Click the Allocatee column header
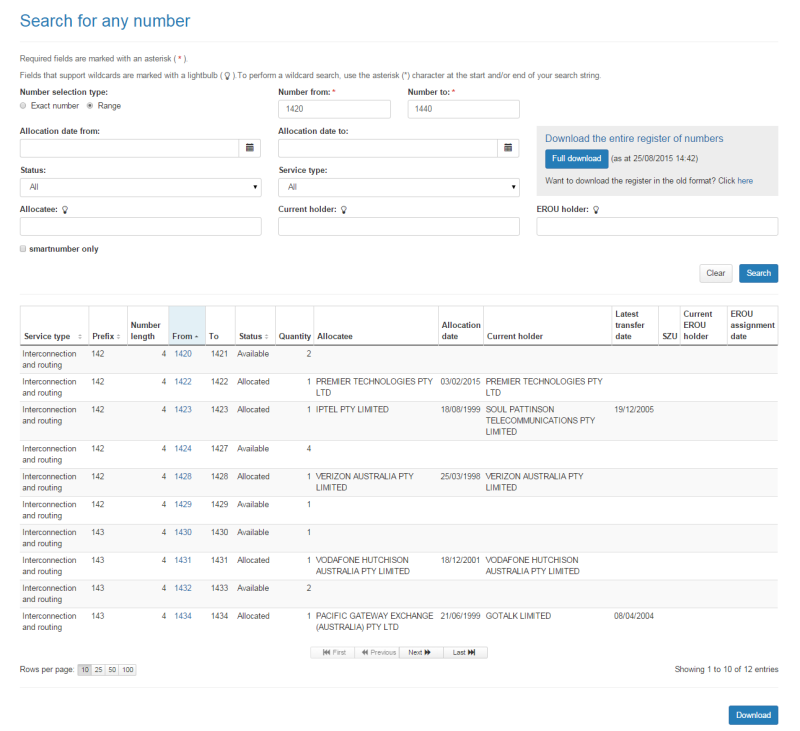The width and height of the screenshot is (800, 731). click(x=376, y=326)
